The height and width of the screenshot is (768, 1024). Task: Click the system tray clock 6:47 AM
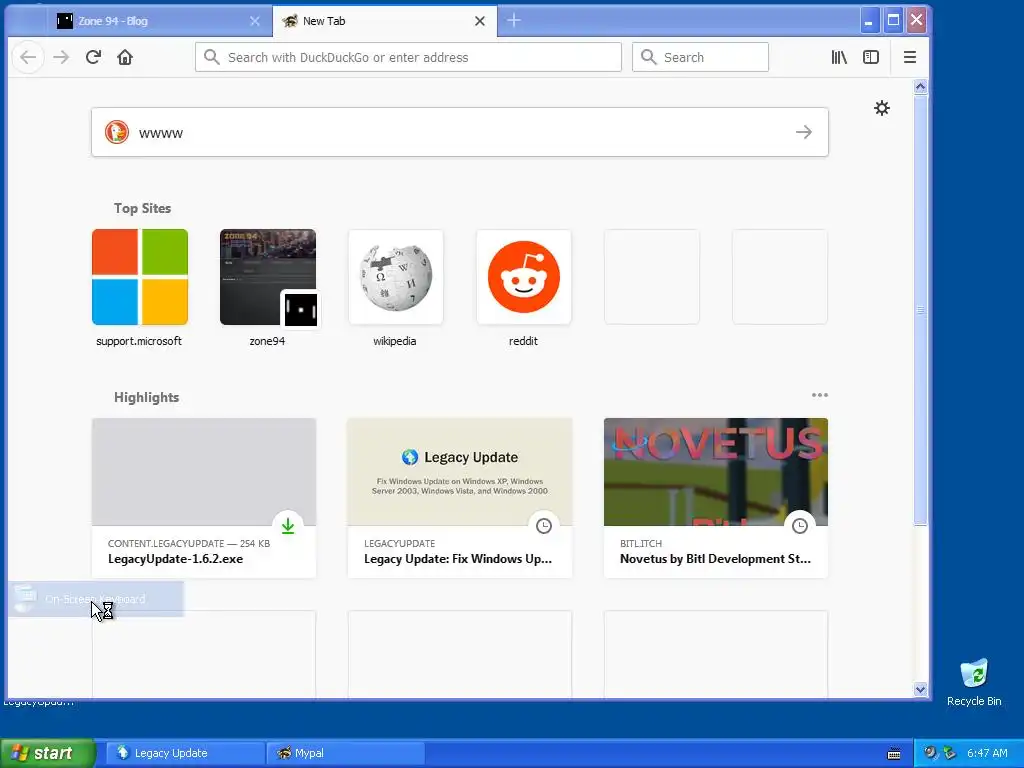click(x=987, y=753)
